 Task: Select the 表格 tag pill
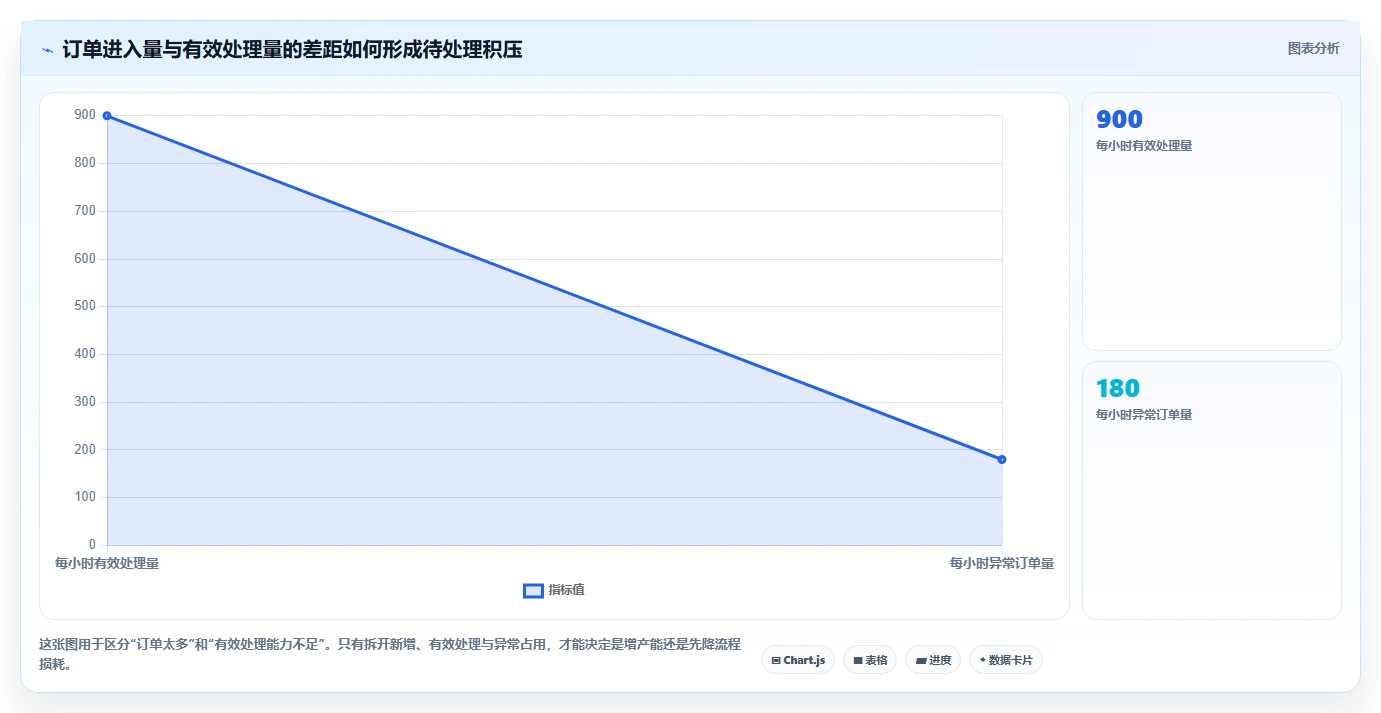click(870, 660)
